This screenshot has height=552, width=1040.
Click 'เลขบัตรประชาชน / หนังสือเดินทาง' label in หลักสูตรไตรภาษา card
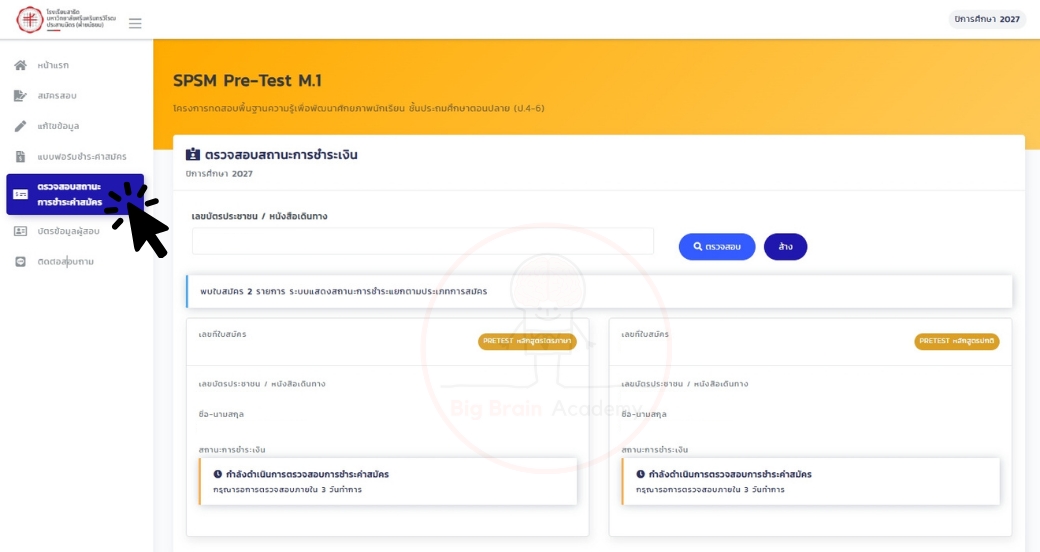[x=261, y=384]
